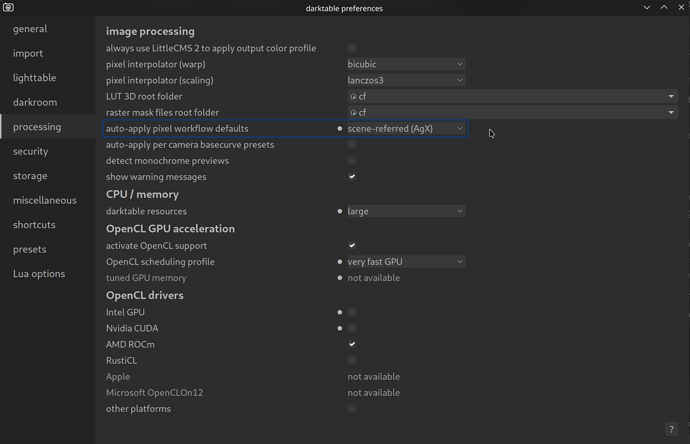
Task: Open LUT 3D root folder chooser arrow
Action: pos(671,97)
